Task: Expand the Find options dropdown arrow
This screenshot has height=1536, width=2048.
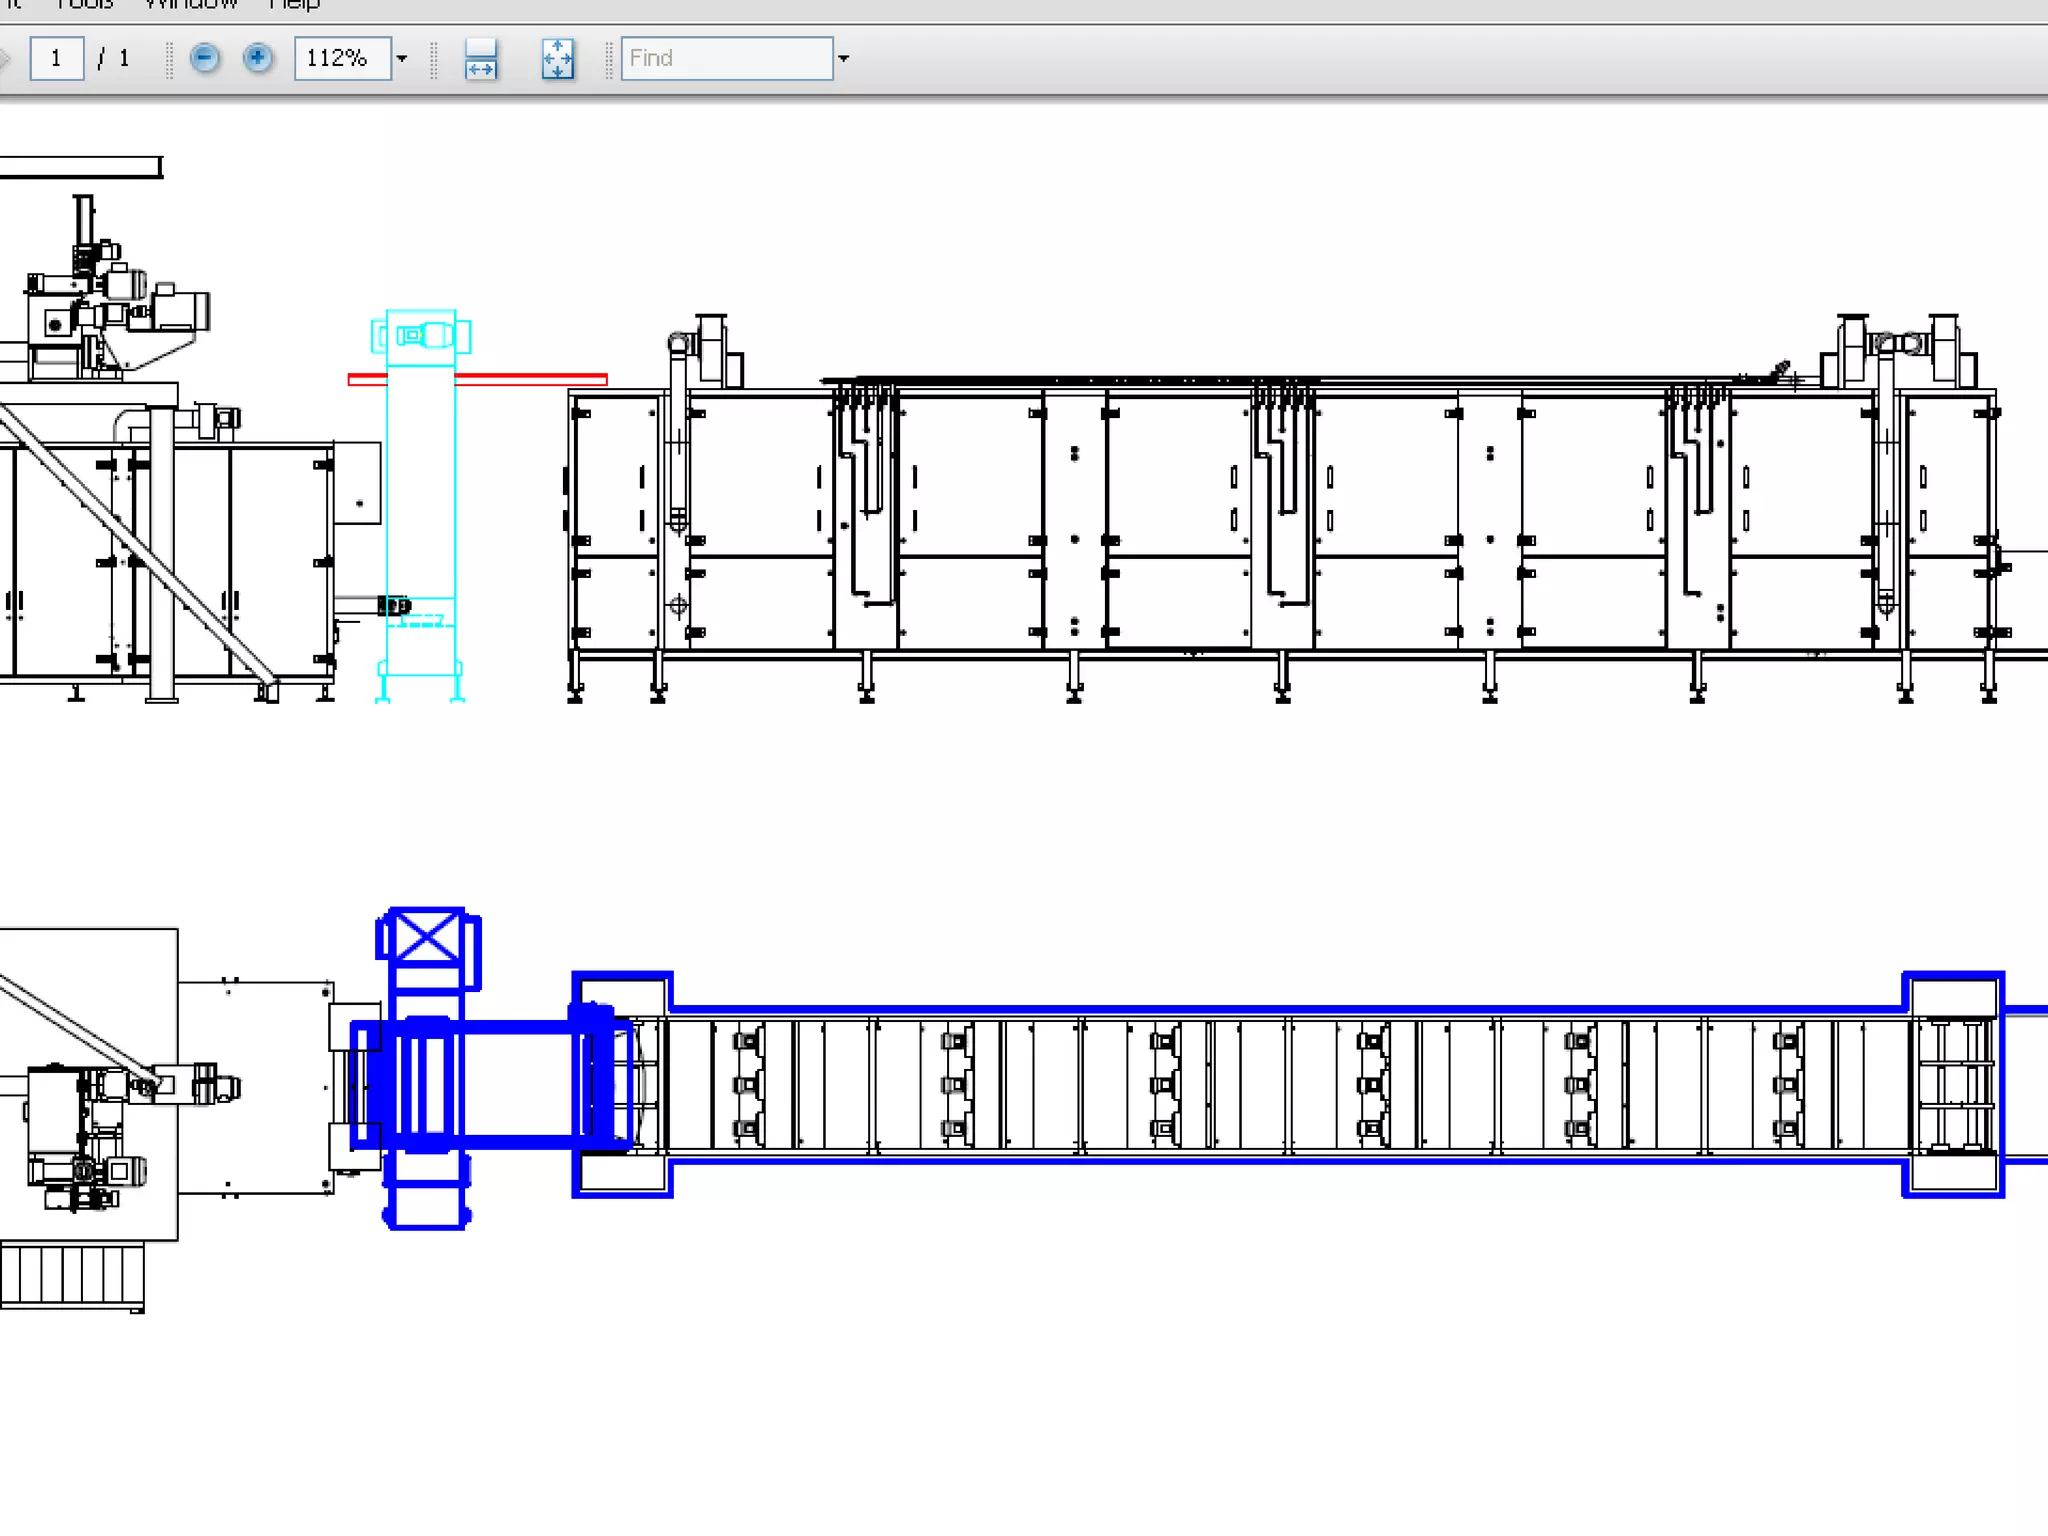Action: [x=843, y=59]
